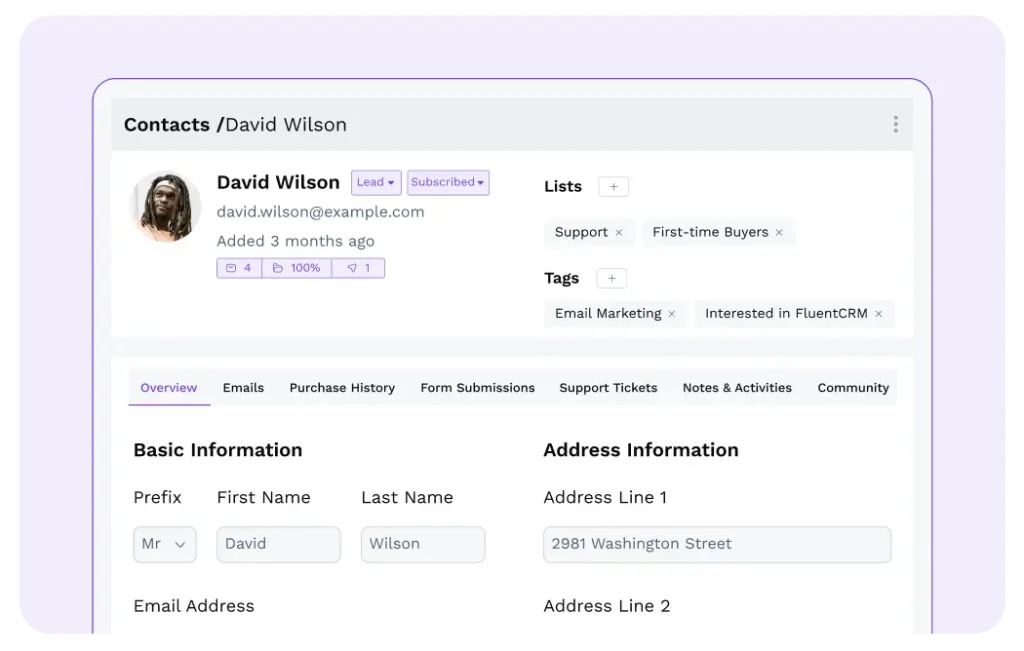The width and height of the screenshot is (1024, 651).
Task: Open the Subscribed status dropdown
Action: (448, 182)
